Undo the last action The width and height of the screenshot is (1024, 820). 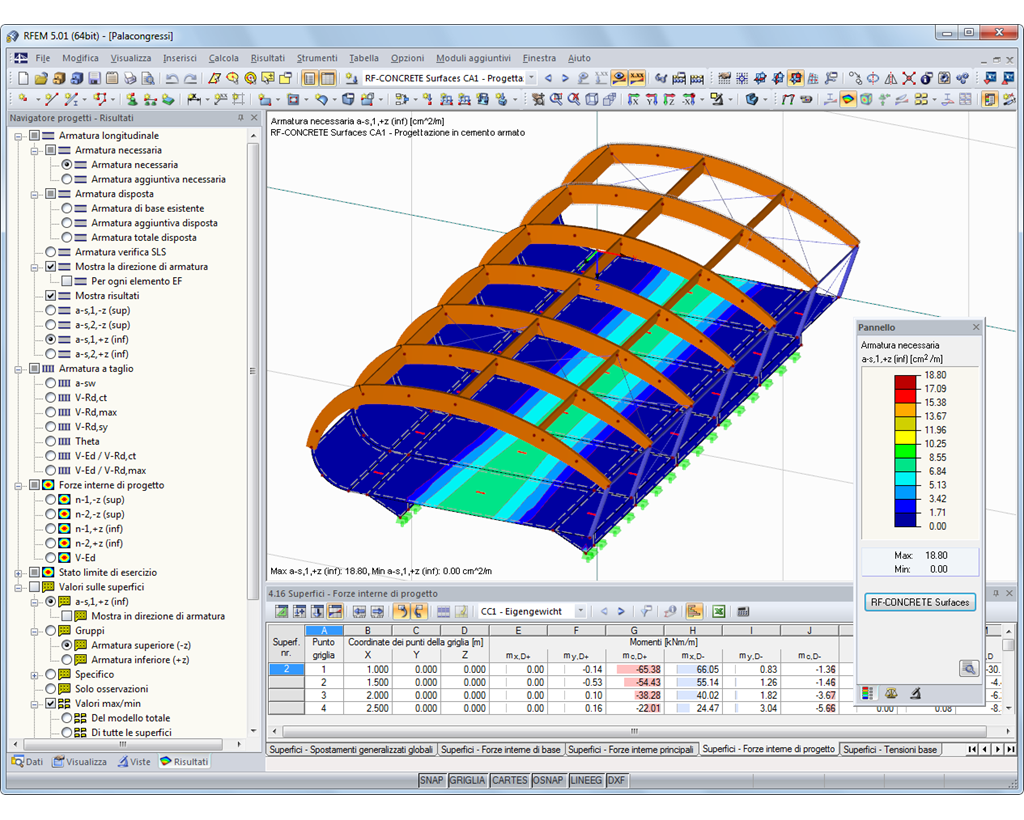tap(170, 78)
